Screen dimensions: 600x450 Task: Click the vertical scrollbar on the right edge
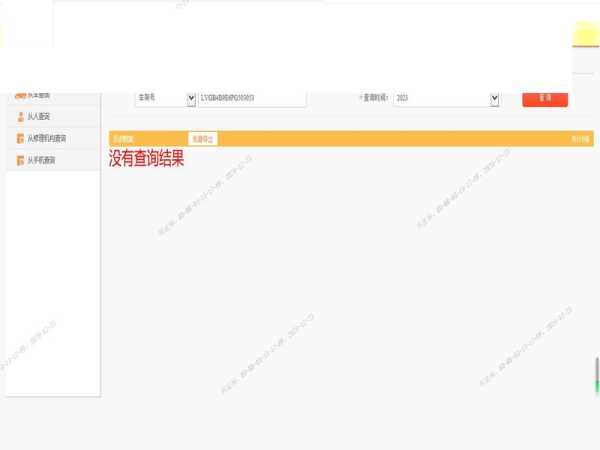coord(597,375)
